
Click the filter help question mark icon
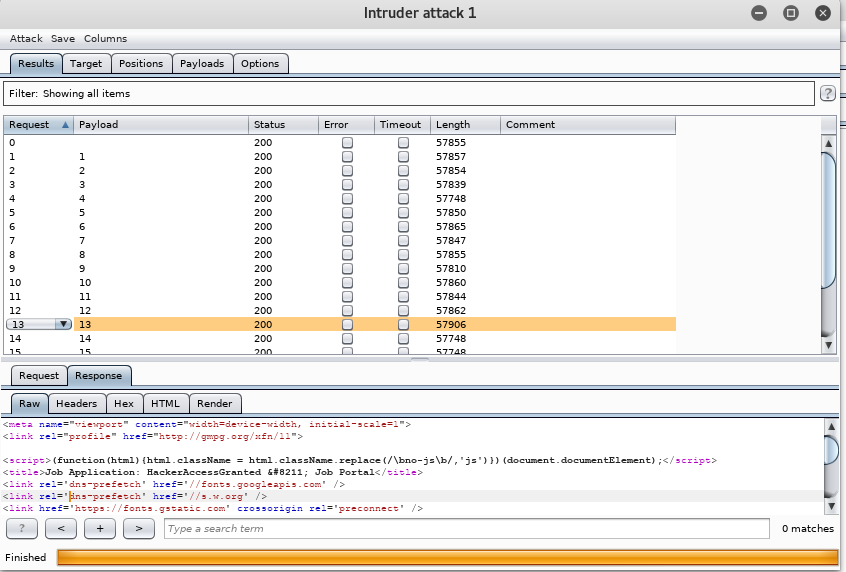tap(828, 93)
